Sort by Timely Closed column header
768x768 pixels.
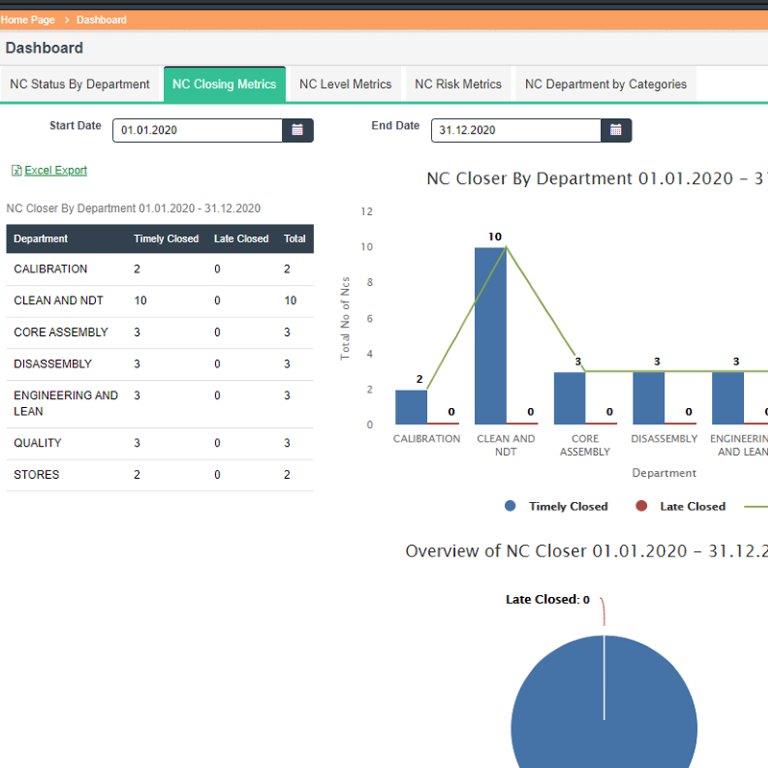166,239
